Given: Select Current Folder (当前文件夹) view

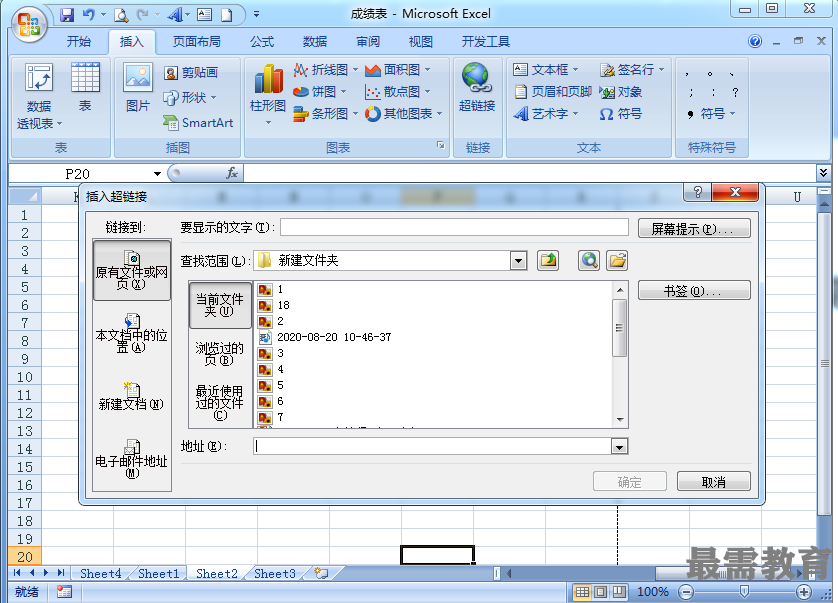Looking at the screenshot, I should [220, 305].
